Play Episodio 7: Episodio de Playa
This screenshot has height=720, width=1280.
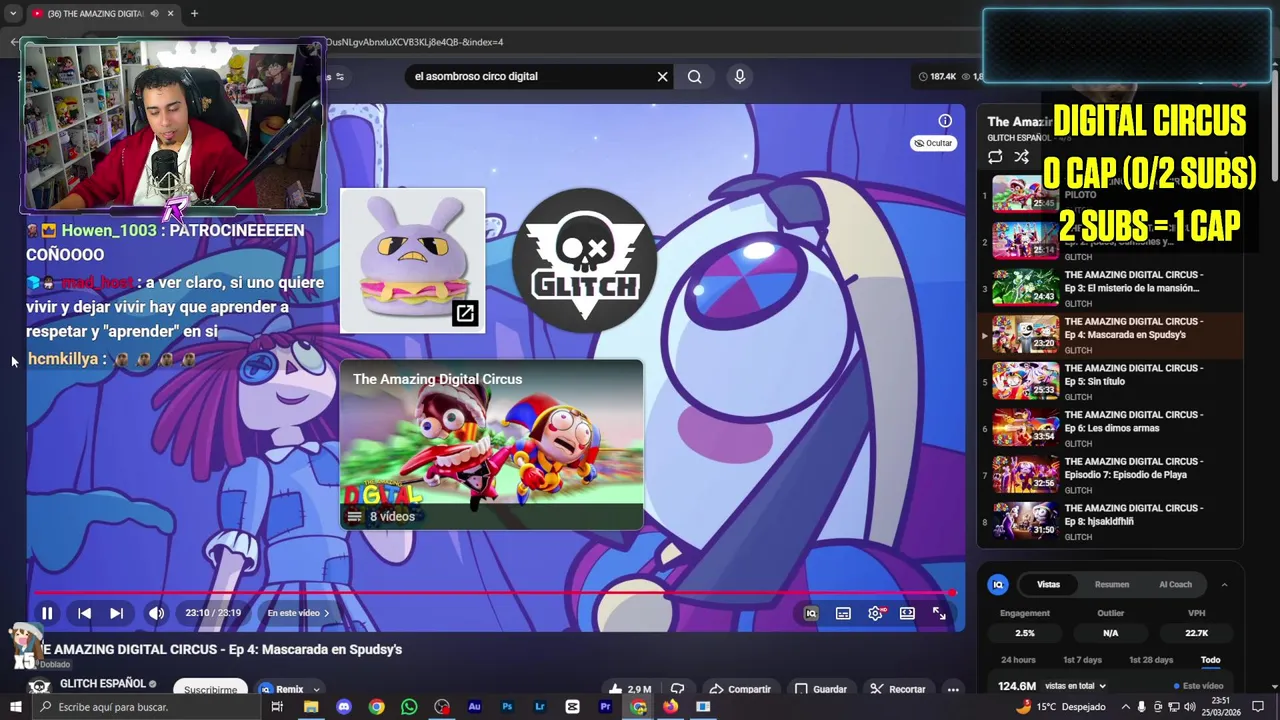[x=1110, y=475]
